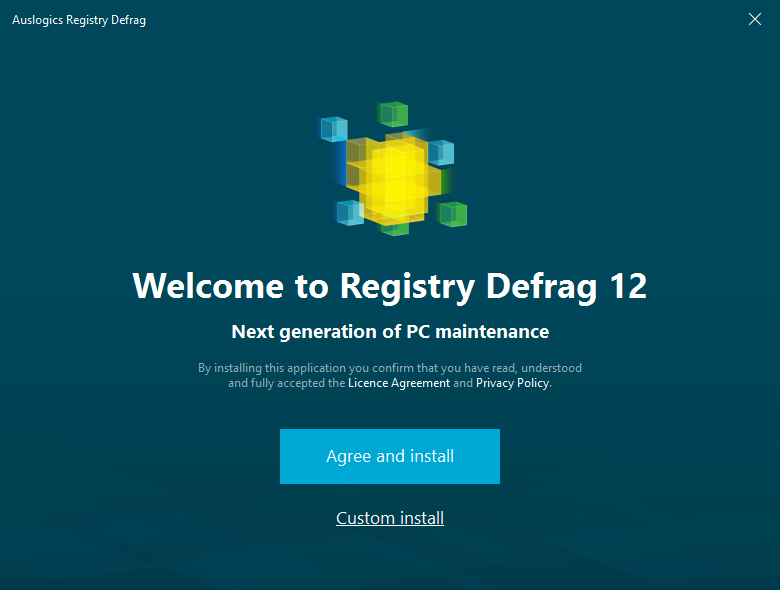The height and width of the screenshot is (590, 780).
Task: Click the lower-right green cube of the logo
Action: 453,214
